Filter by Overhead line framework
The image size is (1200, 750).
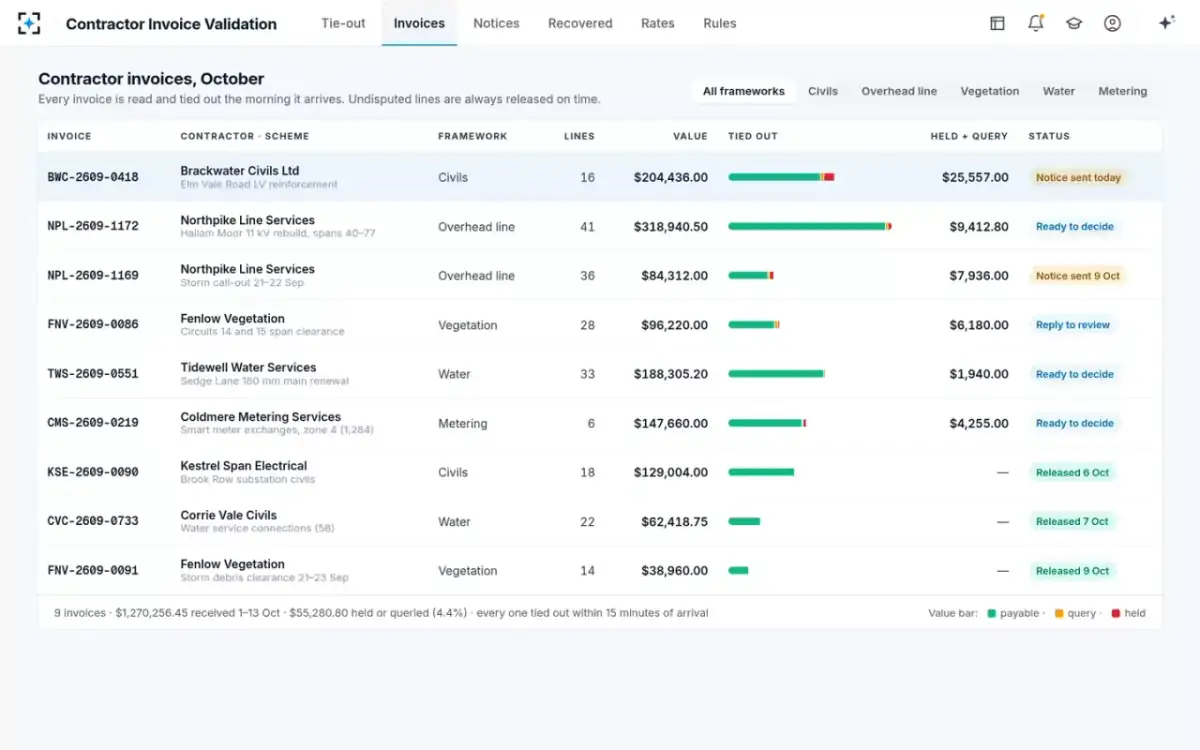(x=899, y=91)
